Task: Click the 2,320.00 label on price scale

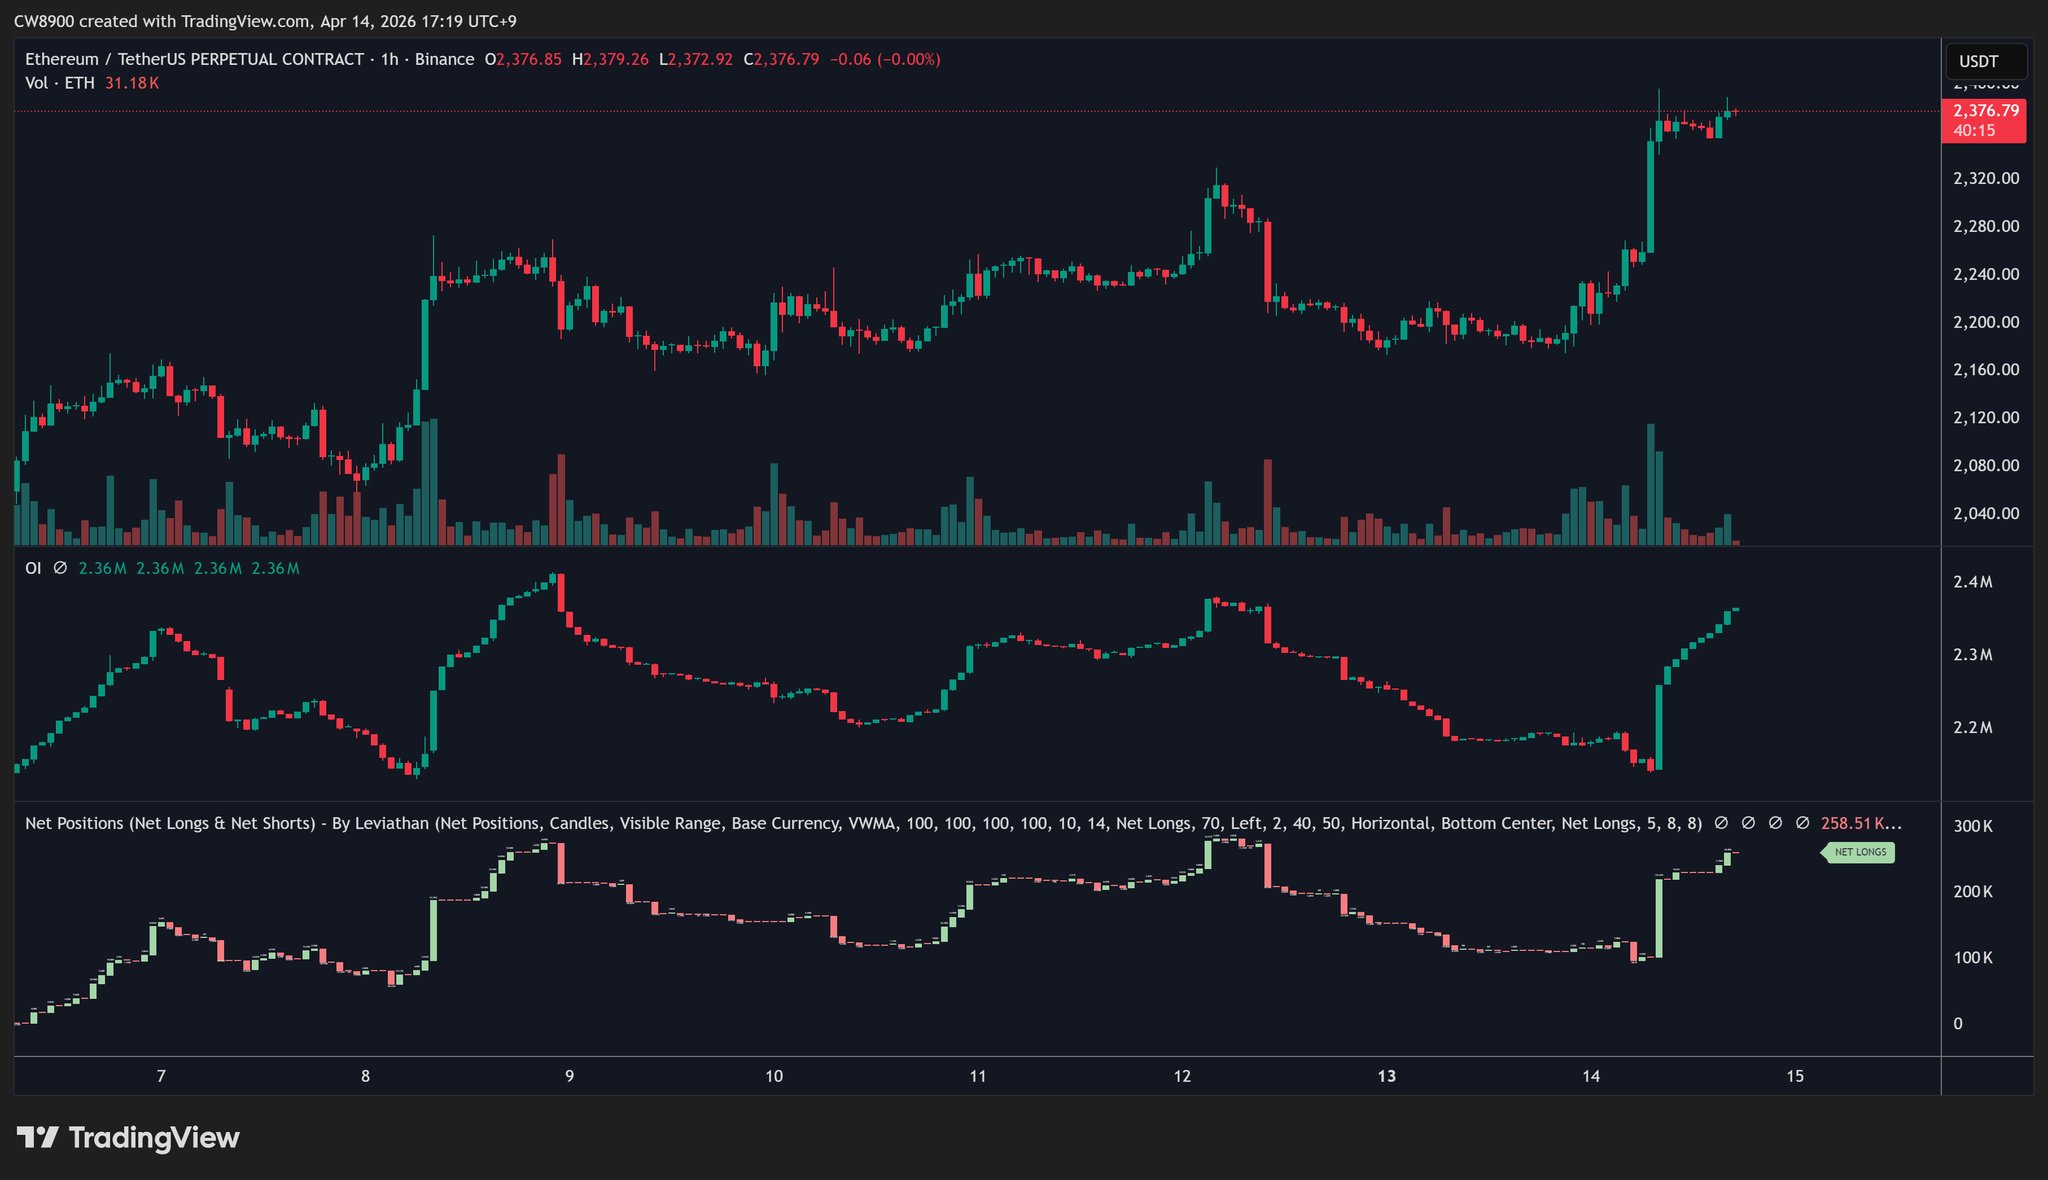Action: click(x=1985, y=178)
